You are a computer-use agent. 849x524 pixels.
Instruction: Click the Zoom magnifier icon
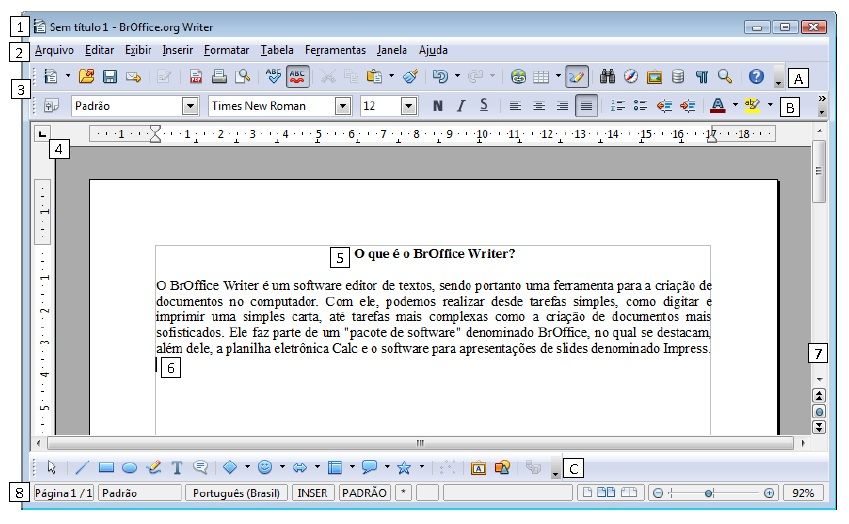pos(725,76)
